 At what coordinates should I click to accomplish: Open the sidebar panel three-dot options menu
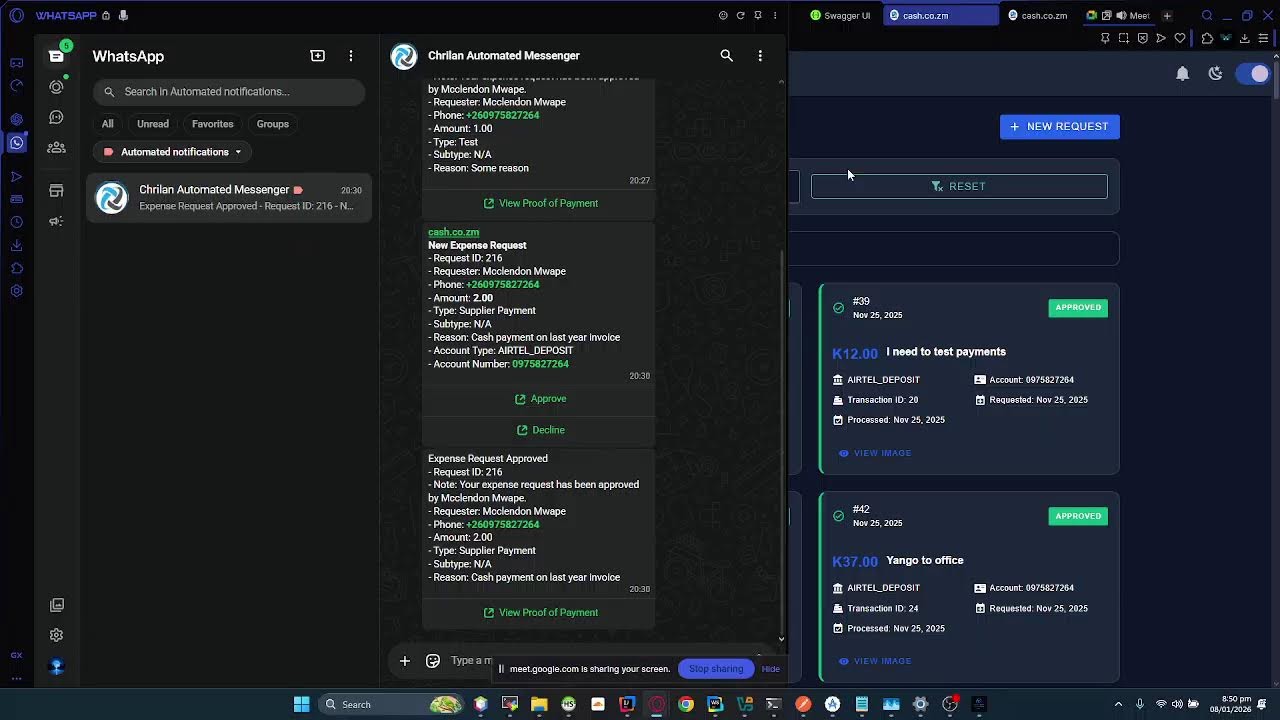[775, 16]
